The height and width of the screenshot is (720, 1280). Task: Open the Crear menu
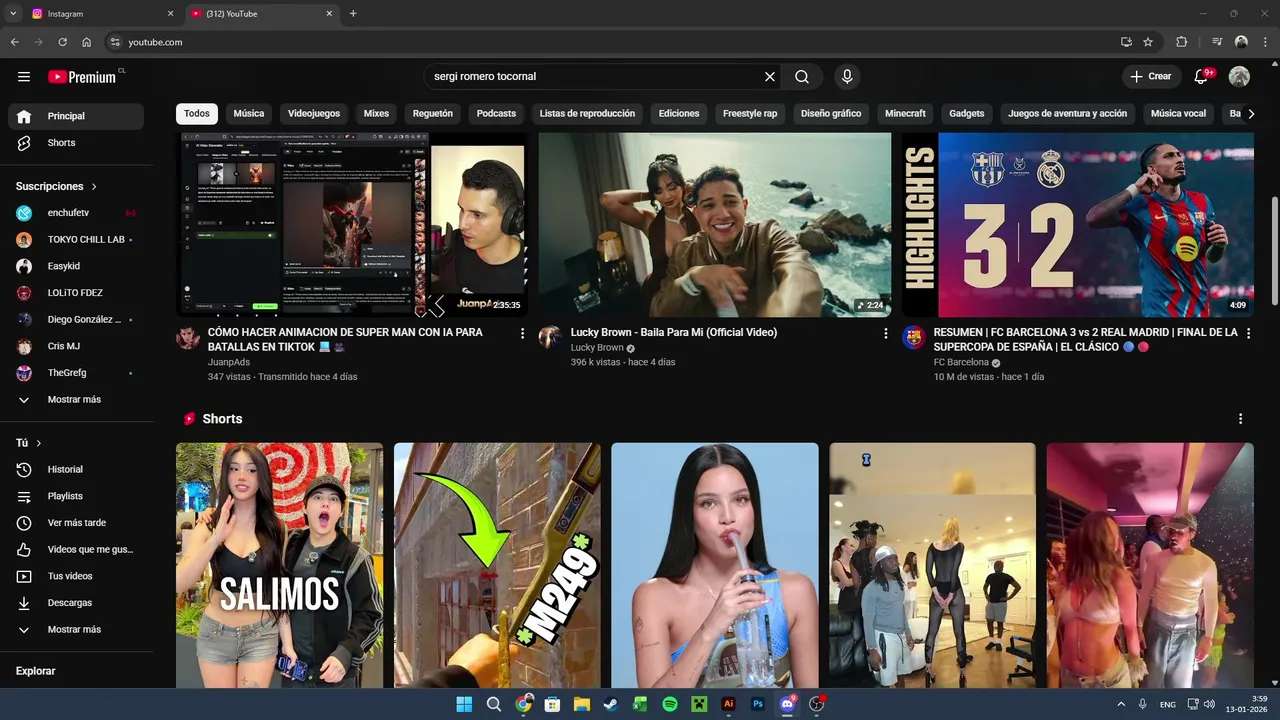[1151, 77]
